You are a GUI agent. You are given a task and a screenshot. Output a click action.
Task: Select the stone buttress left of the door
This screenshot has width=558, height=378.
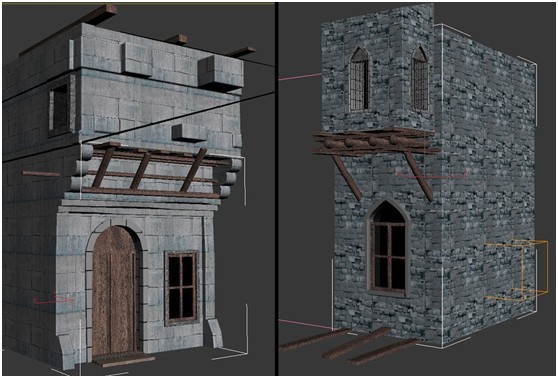(67, 351)
